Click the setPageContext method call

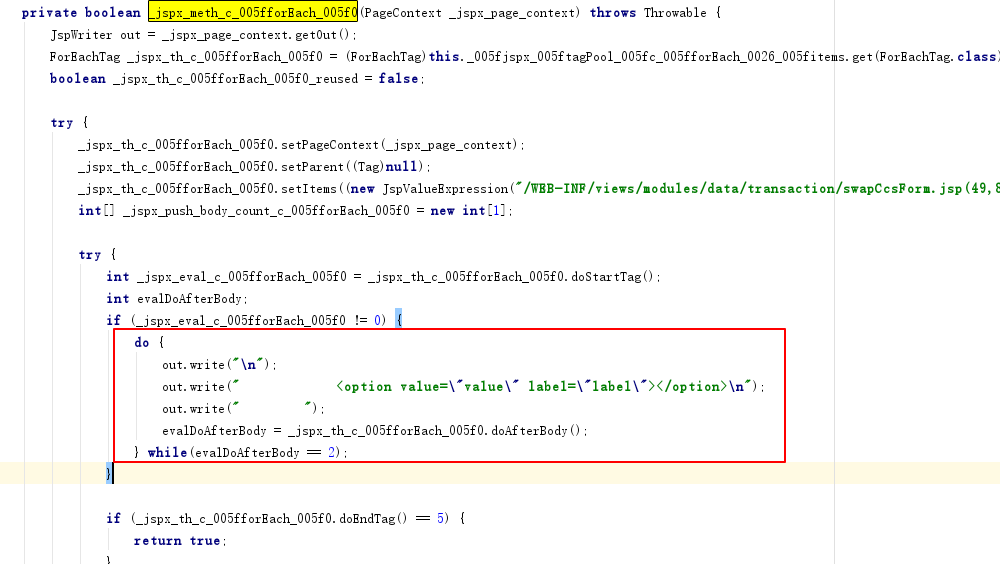click(329, 145)
